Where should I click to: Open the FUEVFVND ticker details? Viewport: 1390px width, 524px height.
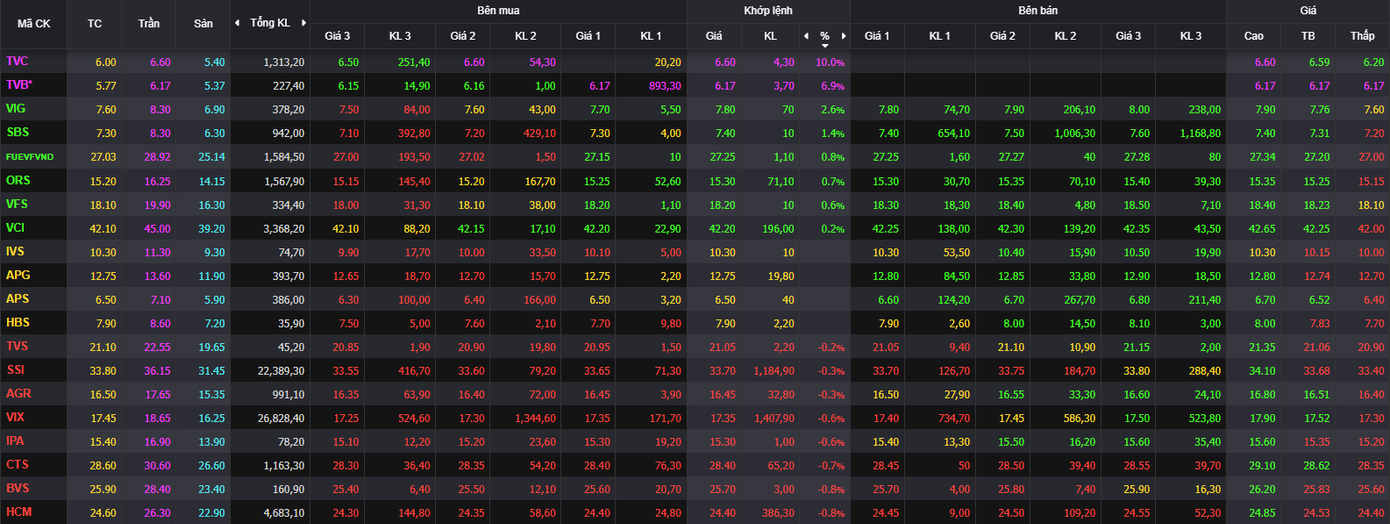pyautogui.click(x=29, y=156)
